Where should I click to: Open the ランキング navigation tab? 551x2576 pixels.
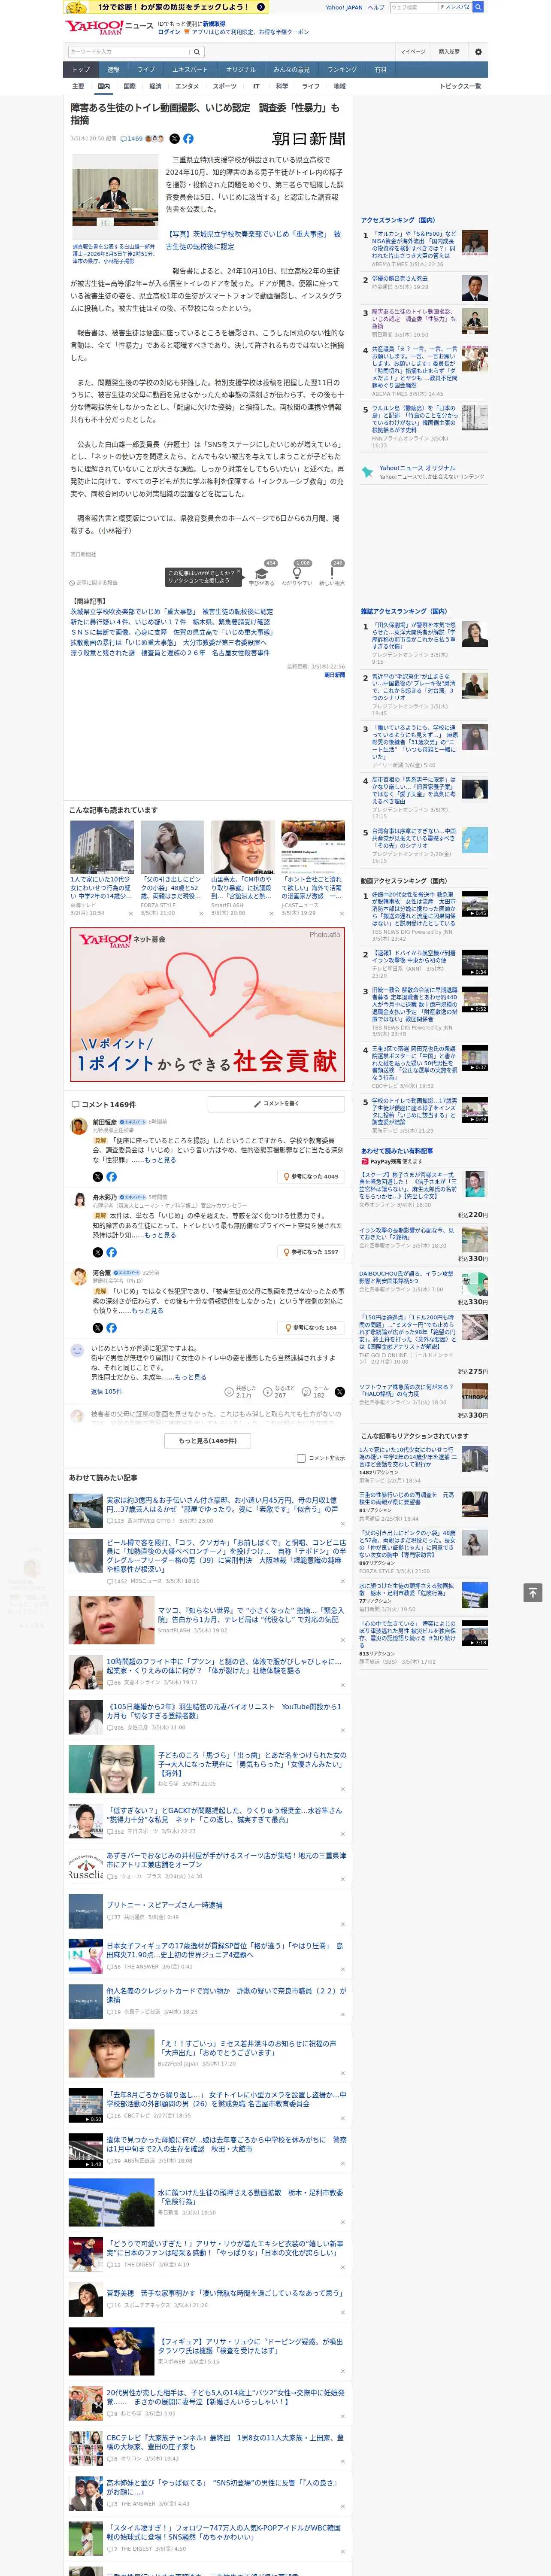(342, 70)
